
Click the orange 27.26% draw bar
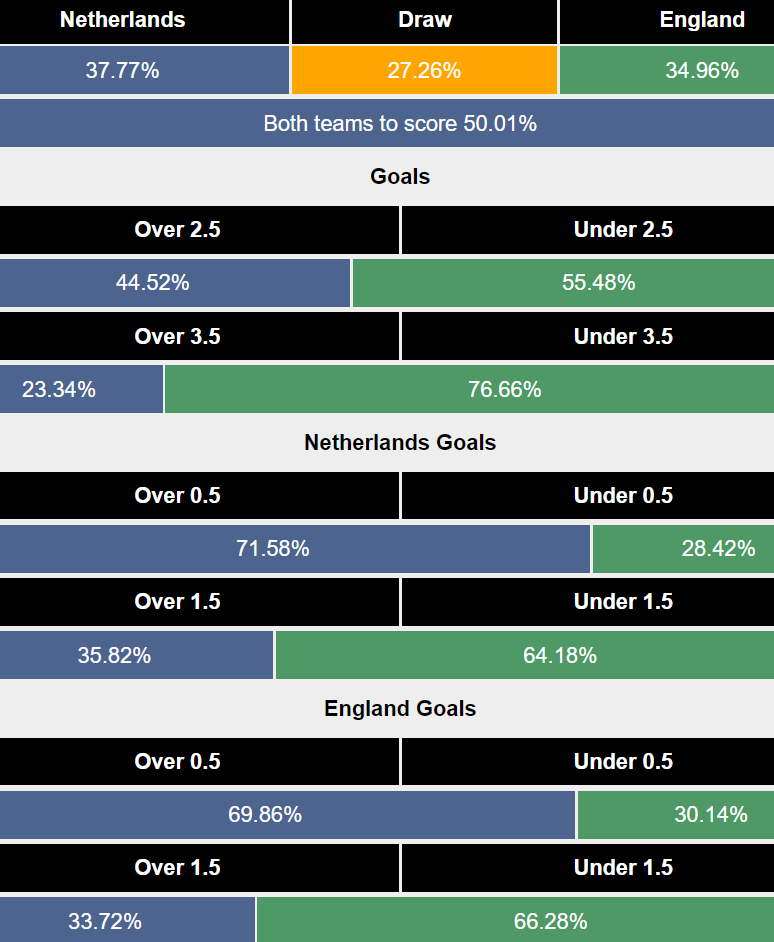[424, 70]
